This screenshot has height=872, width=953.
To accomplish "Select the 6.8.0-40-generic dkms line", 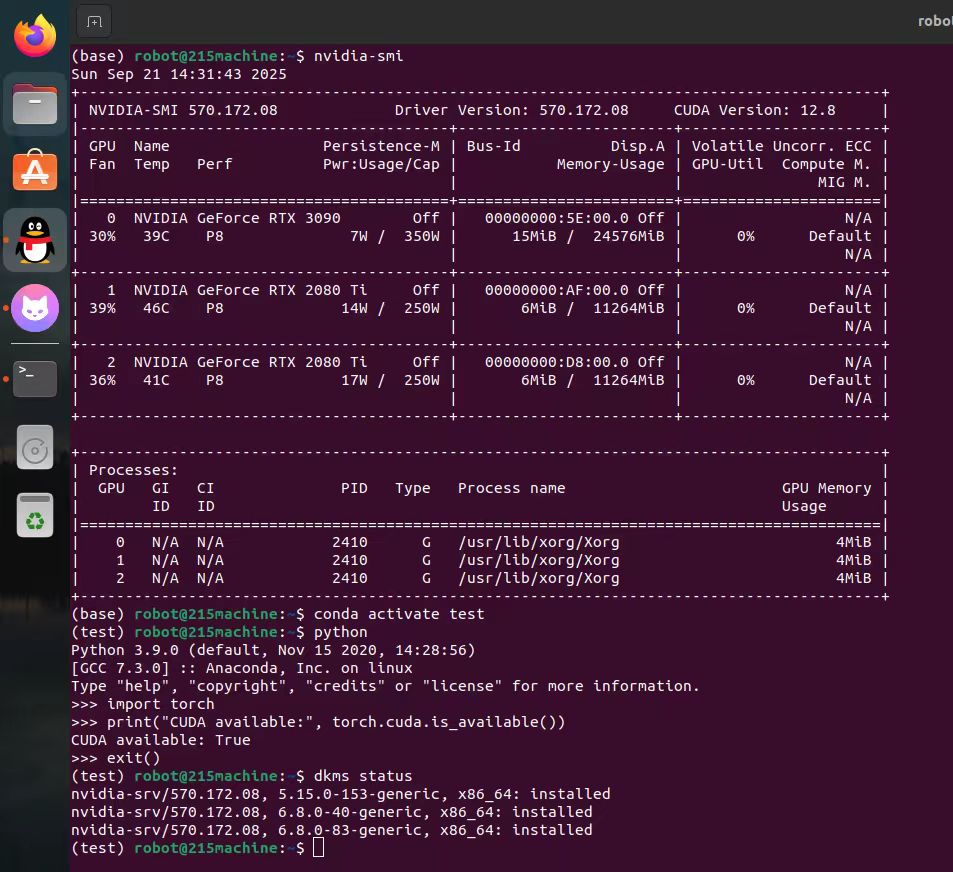I will 331,812.
